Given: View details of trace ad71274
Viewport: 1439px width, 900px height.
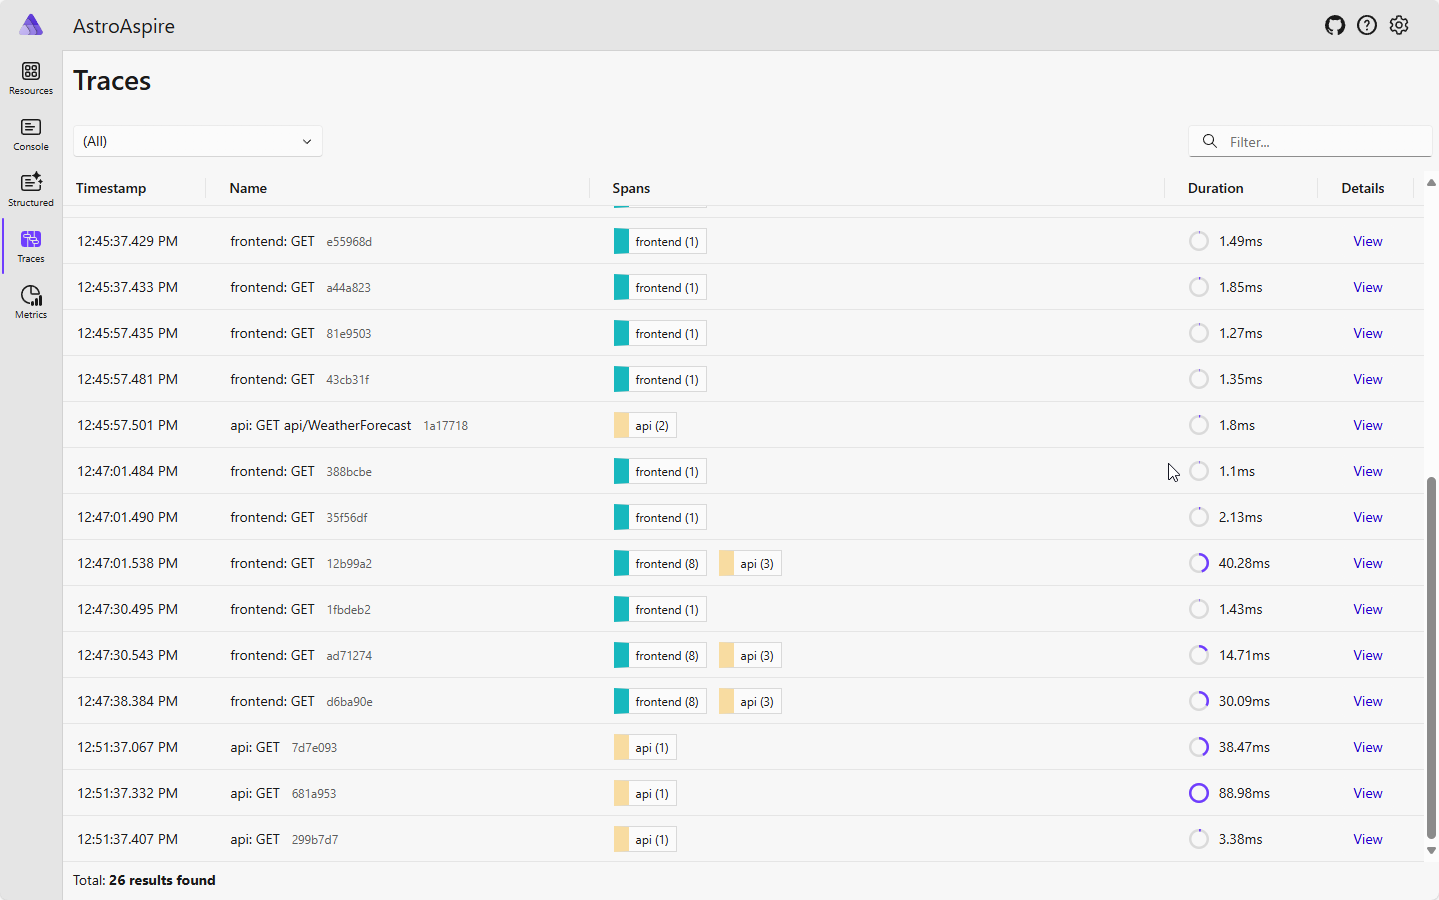Looking at the screenshot, I should tap(1368, 655).
